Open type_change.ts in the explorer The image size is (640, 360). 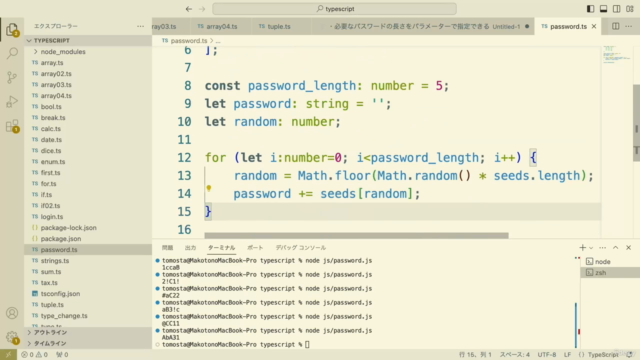click(x=88, y=316)
